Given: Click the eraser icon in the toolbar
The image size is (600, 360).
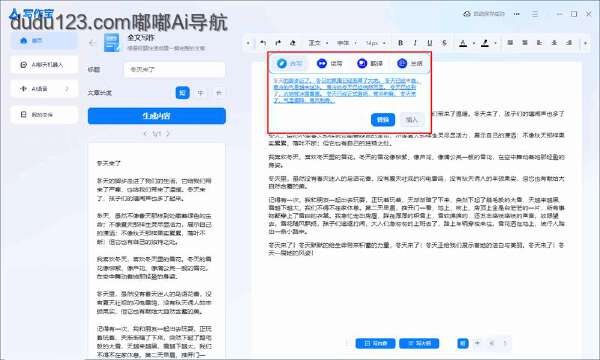Looking at the screenshot, I should pyautogui.click(x=293, y=43).
